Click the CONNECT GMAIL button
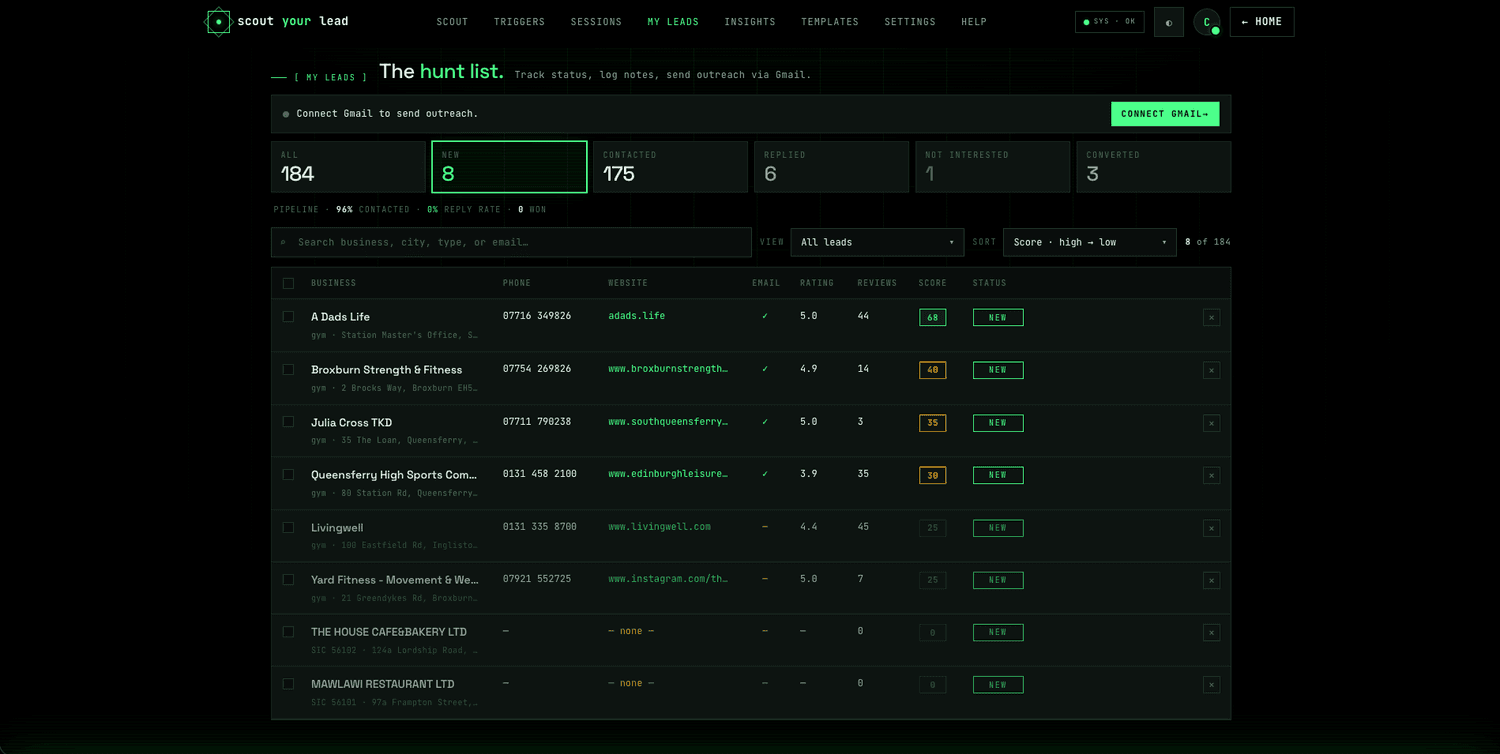The height and width of the screenshot is (754, 1500). point(1165,114)
